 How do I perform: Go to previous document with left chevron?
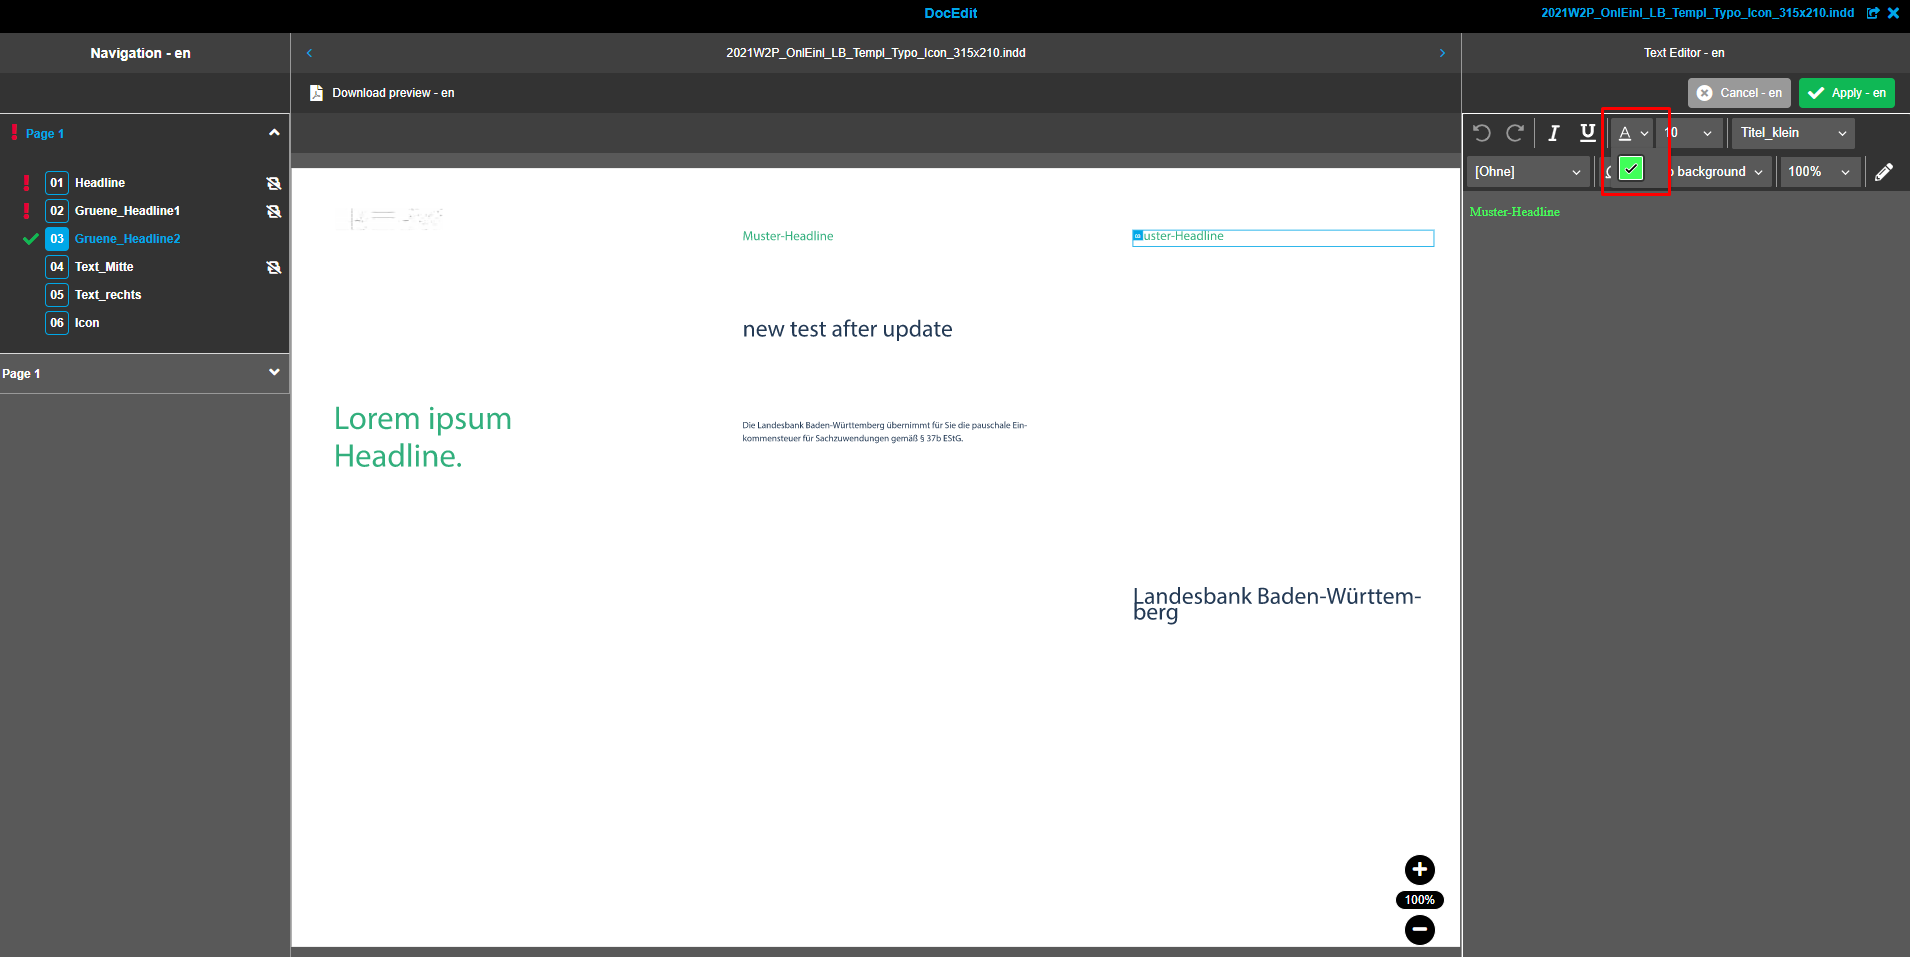point(310,53)
